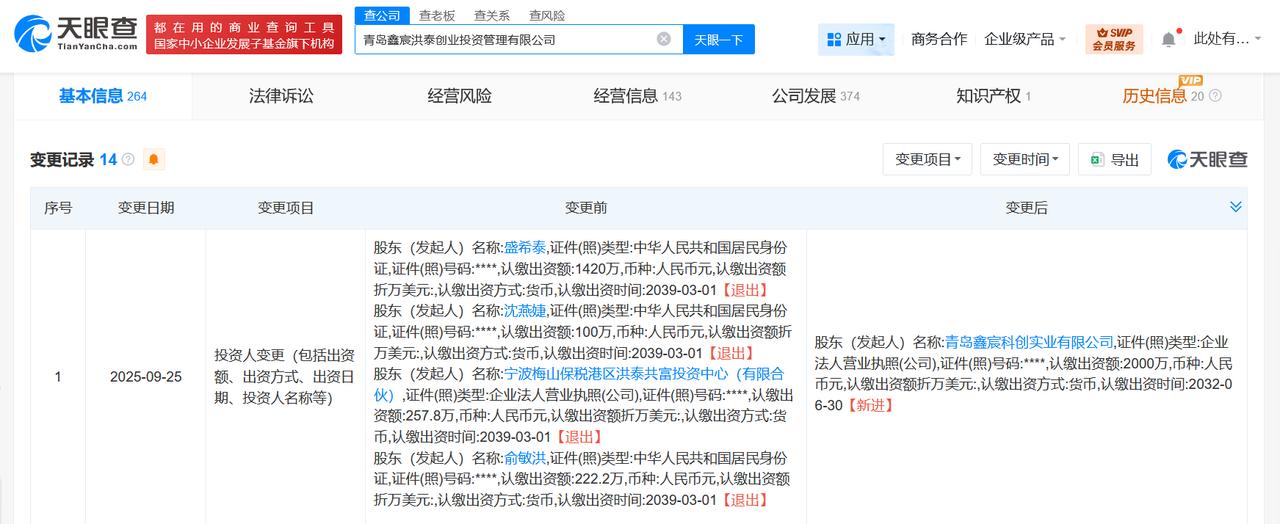The height and width of the screenshot is (524, 1280).
Task: Click the help icon next to 历史信息 20
Action: (x=1215, y=96)
